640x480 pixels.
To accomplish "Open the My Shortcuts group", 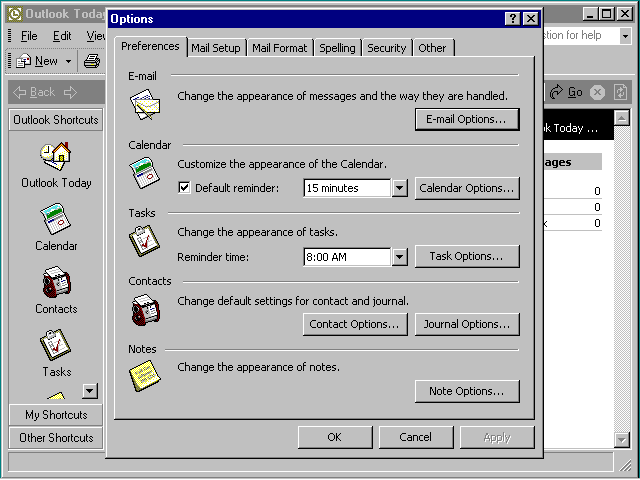I will click(x=56, y=415).
